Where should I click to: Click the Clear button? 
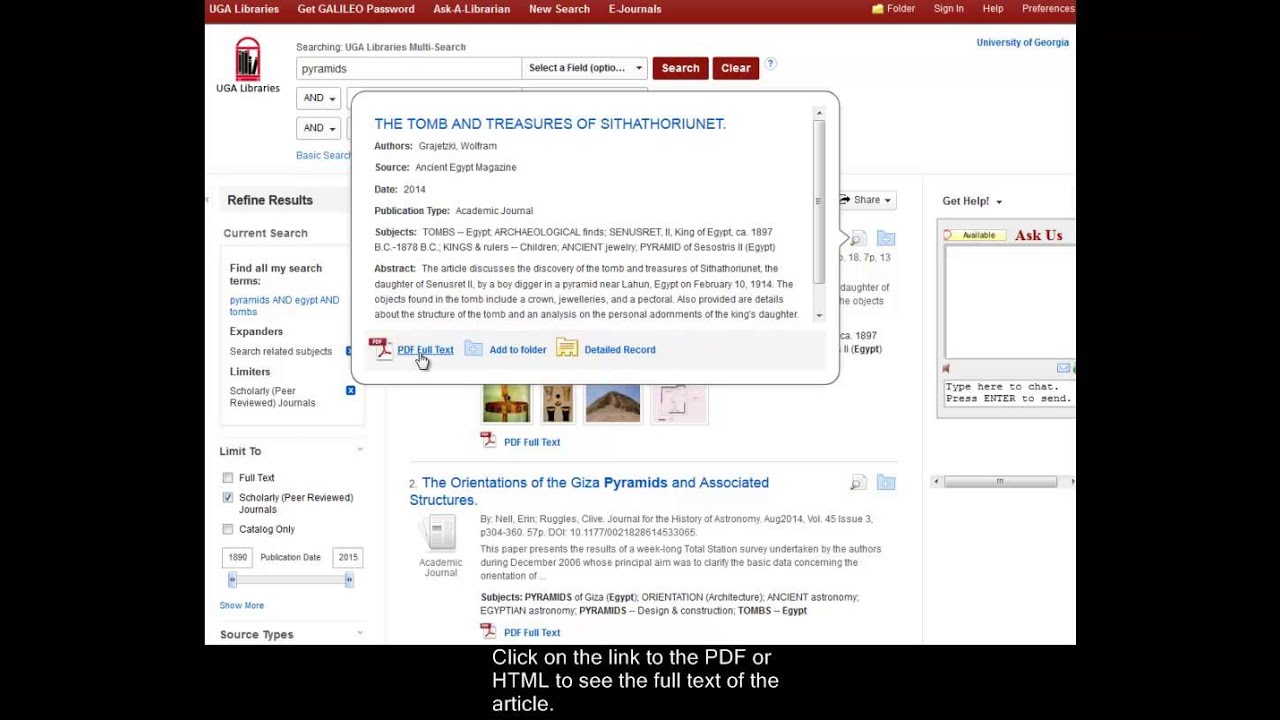coord(736,68)
